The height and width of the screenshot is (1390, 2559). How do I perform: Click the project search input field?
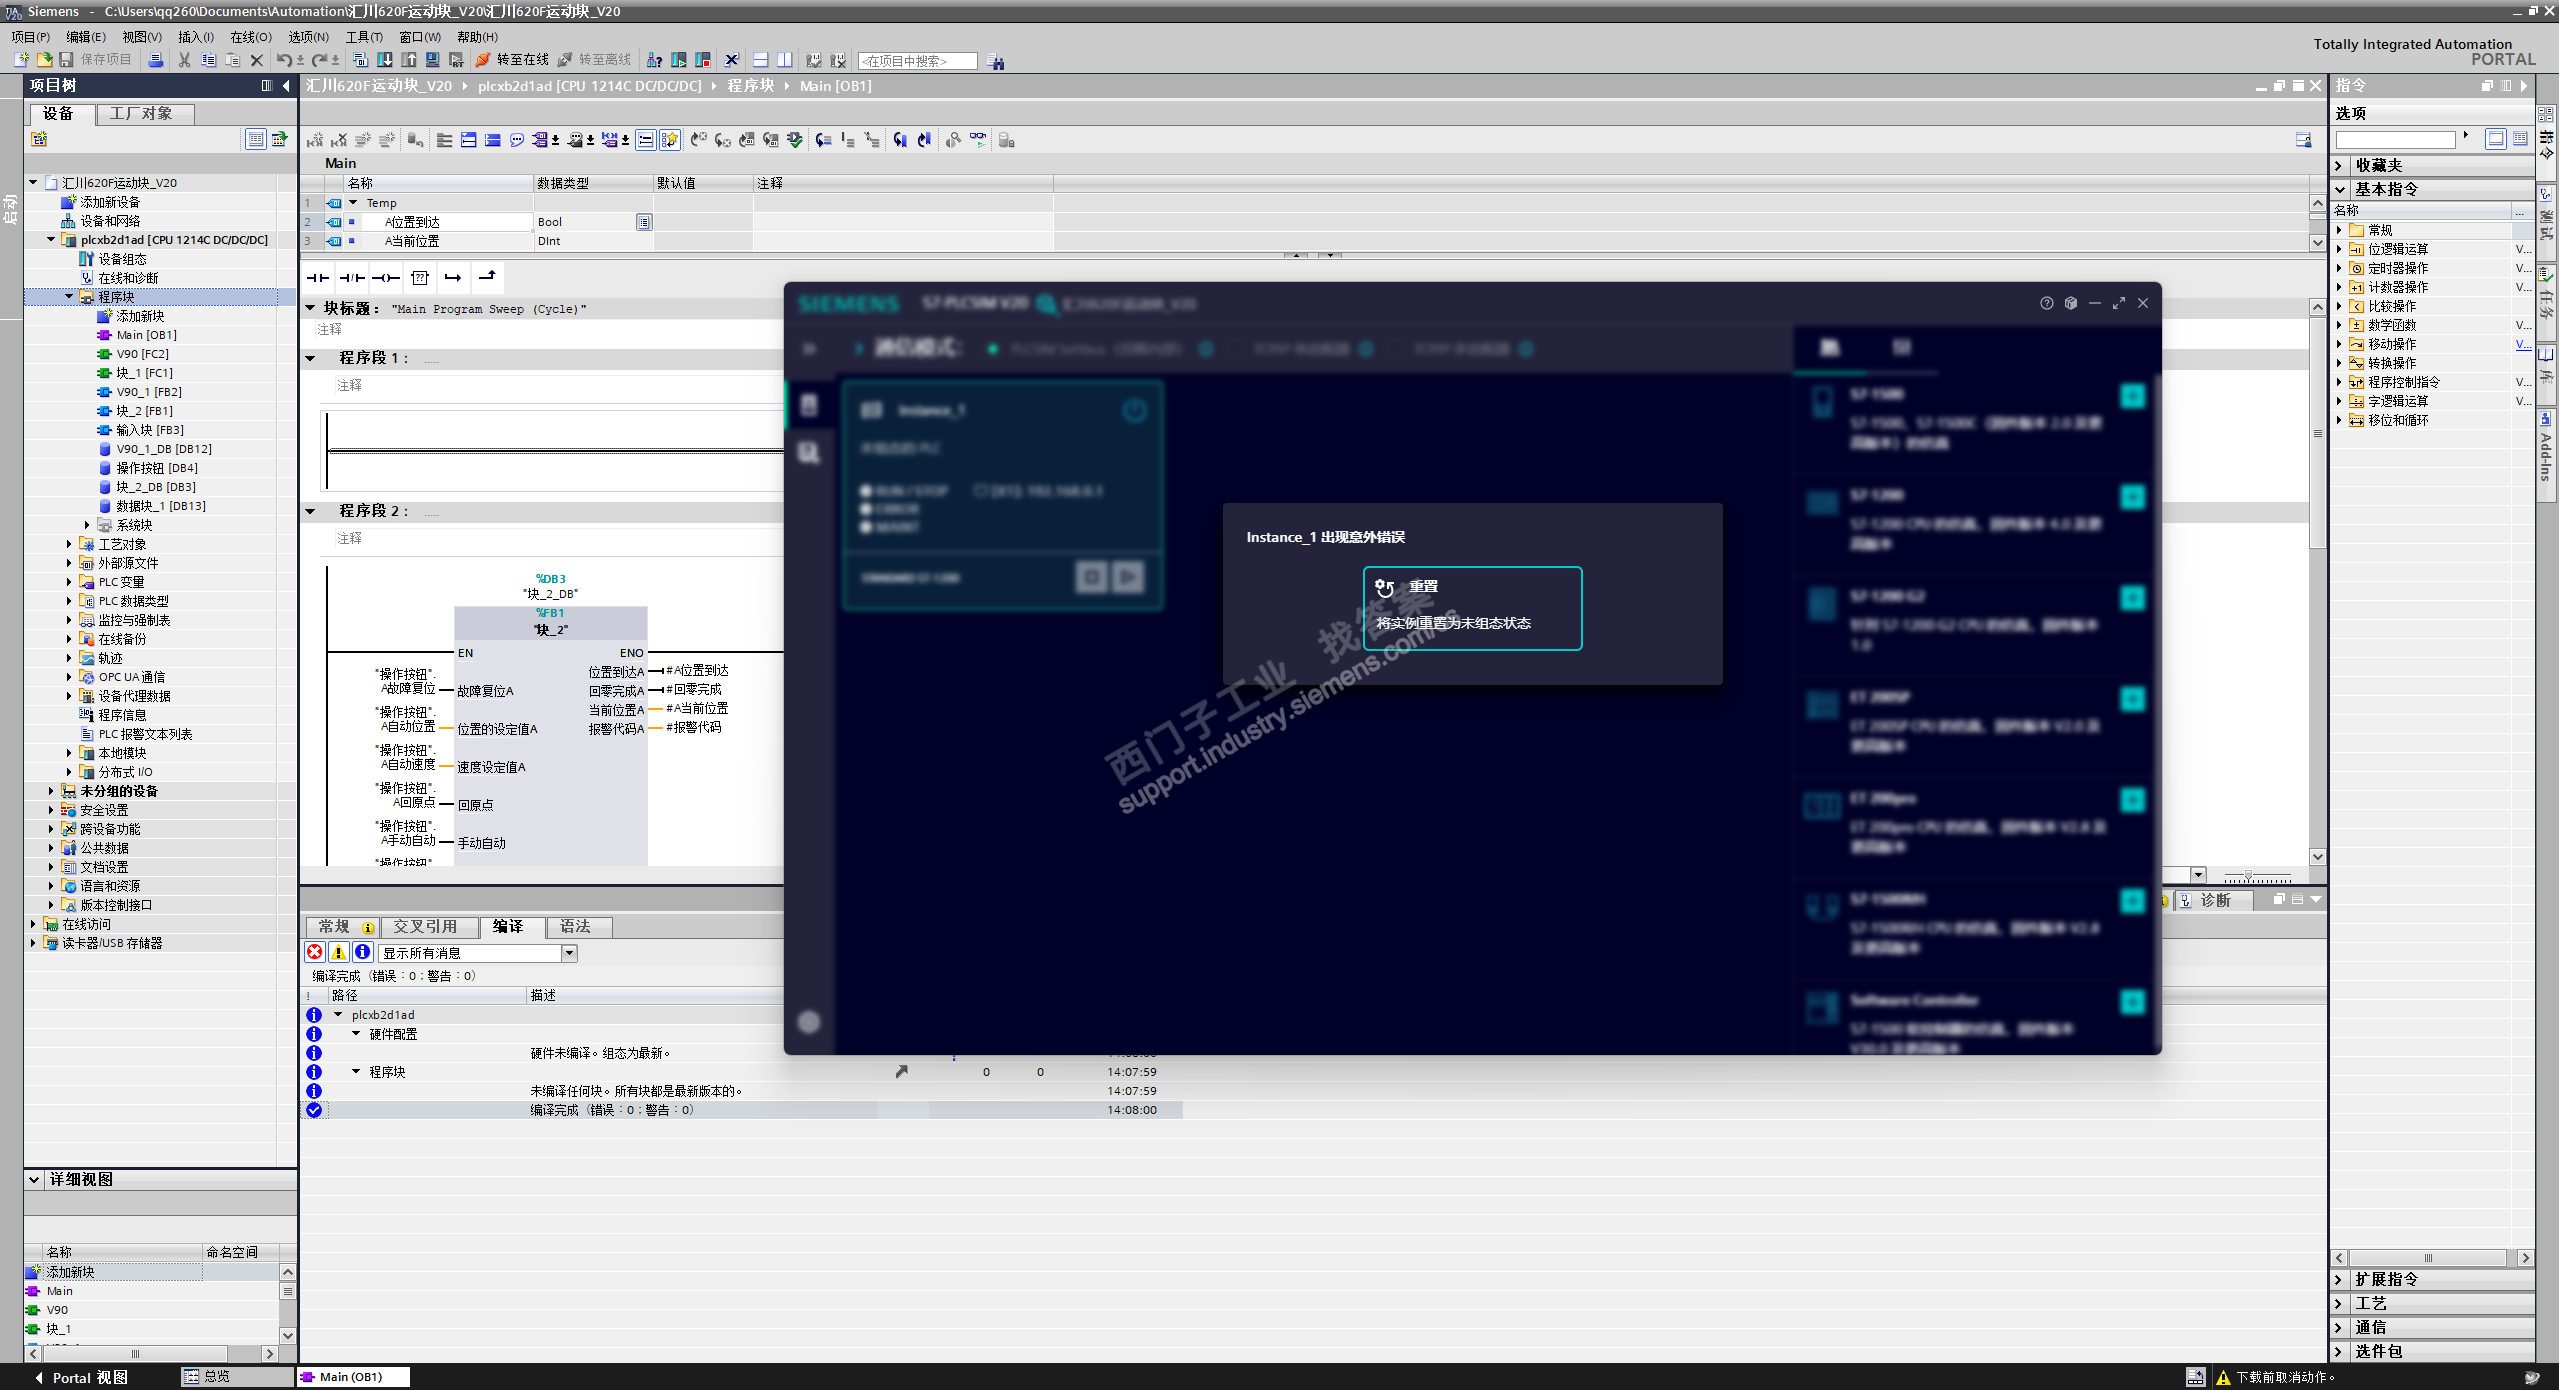(x=916, y=61)
